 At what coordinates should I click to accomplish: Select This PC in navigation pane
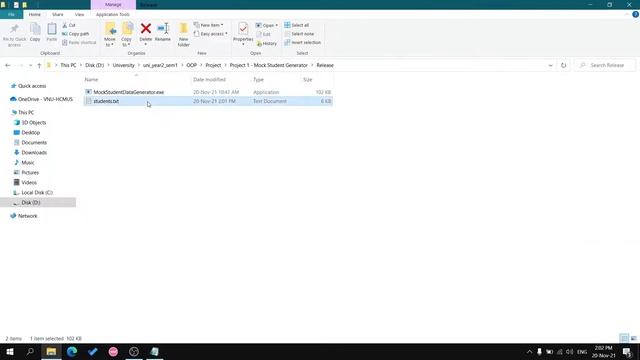click(26, 112)
